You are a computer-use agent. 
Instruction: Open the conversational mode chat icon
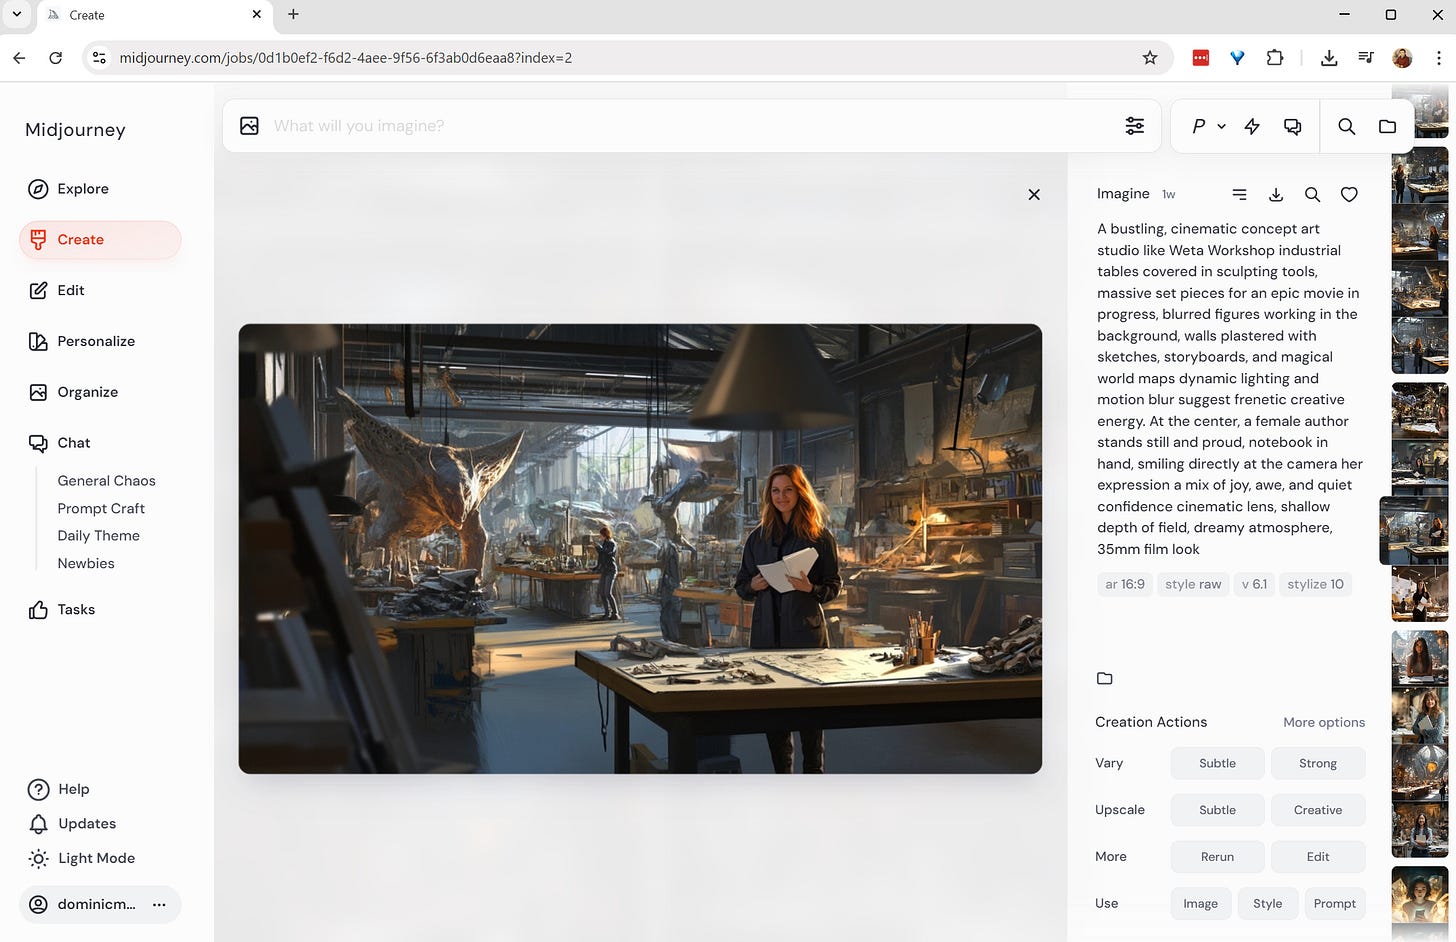1293,126
